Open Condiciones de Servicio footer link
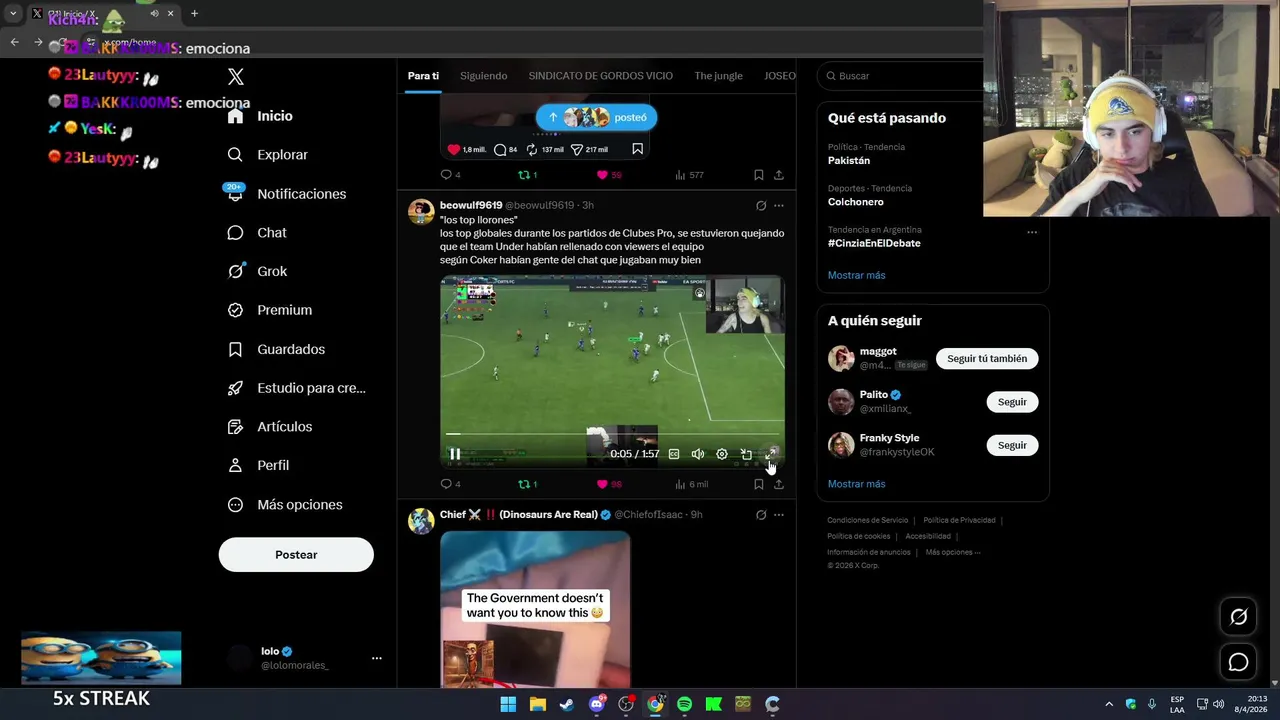The width and height of the screenshot is (1280, 720). tap(867, 520)
